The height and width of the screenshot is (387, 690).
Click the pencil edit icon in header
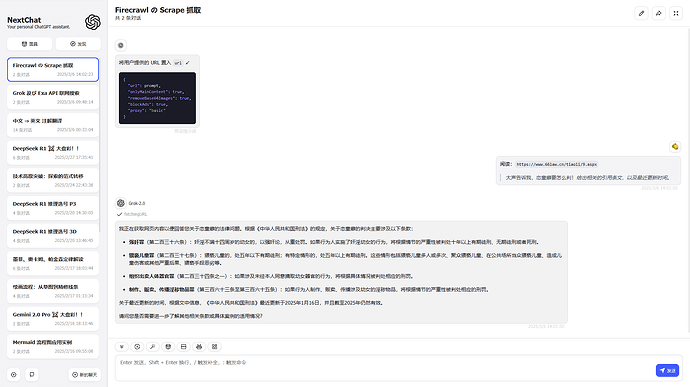(x=641, y=13)
